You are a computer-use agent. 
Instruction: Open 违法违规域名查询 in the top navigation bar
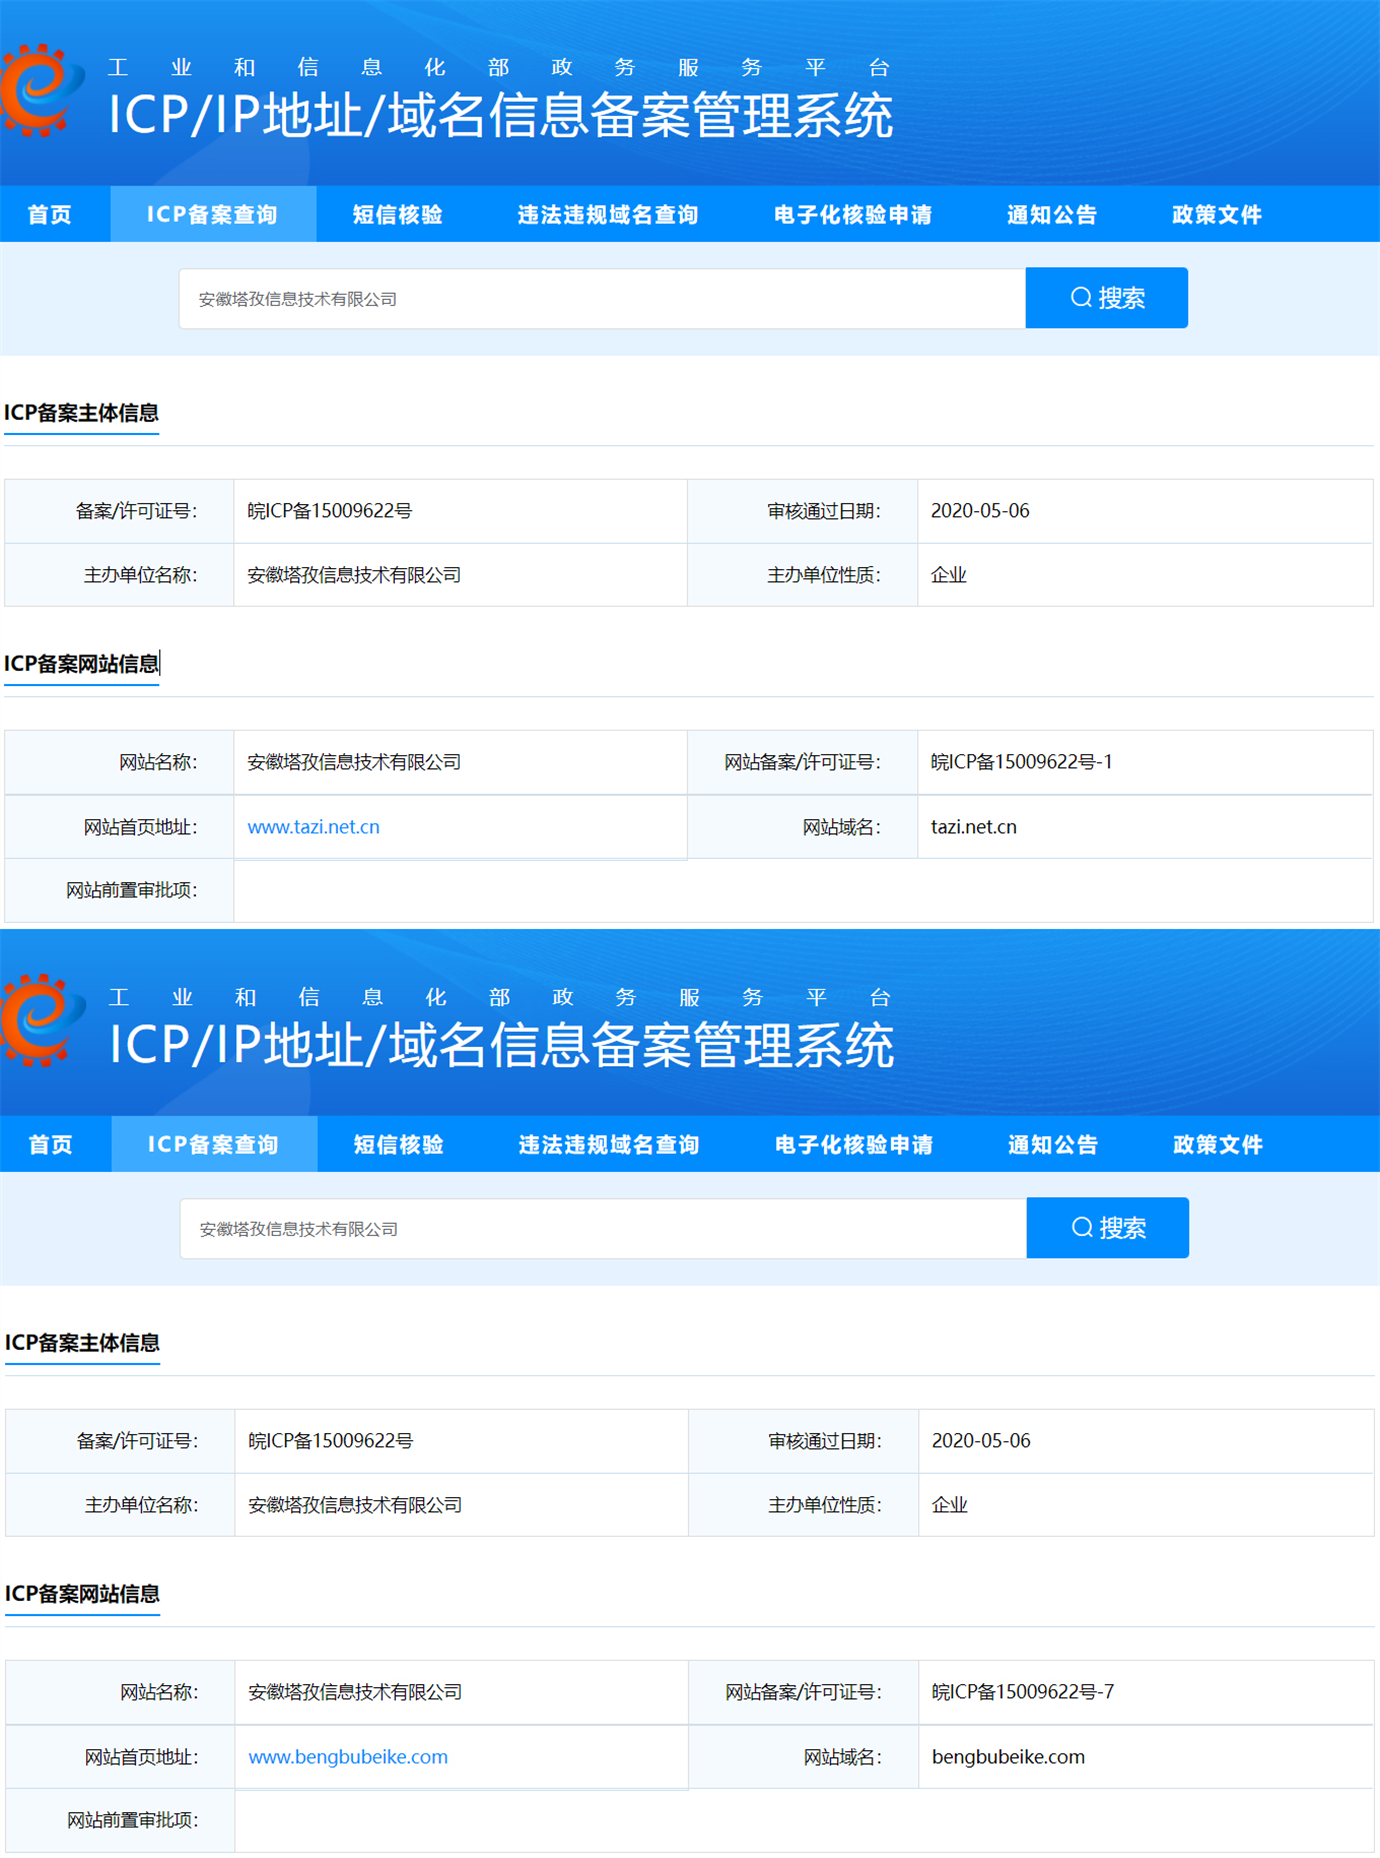(607, 215)
